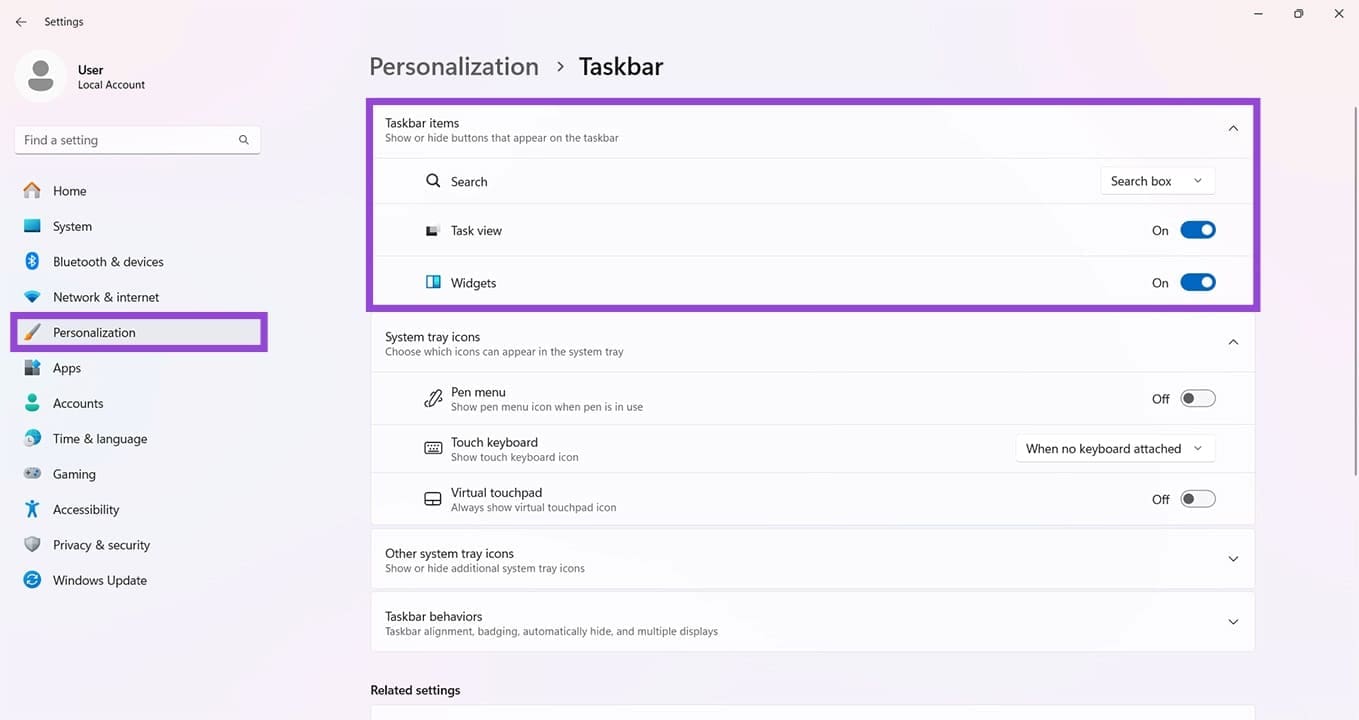Turn on Virtual touchpad icon
Image resolution: width=1359 pixels, height=720 pixels.
pos(1197,498)
